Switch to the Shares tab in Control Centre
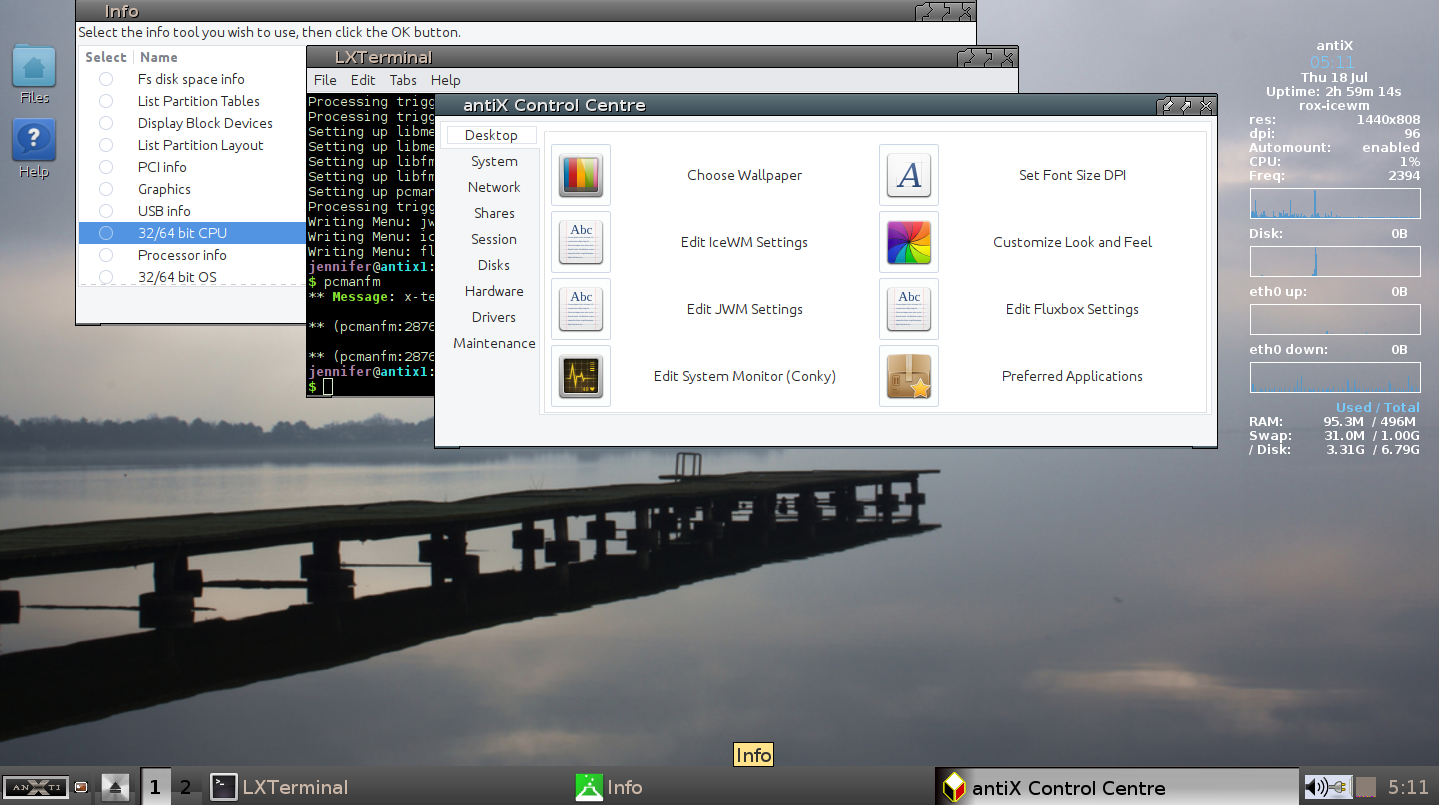This screenshot has width=1439, height=805. tap(494, 213)
